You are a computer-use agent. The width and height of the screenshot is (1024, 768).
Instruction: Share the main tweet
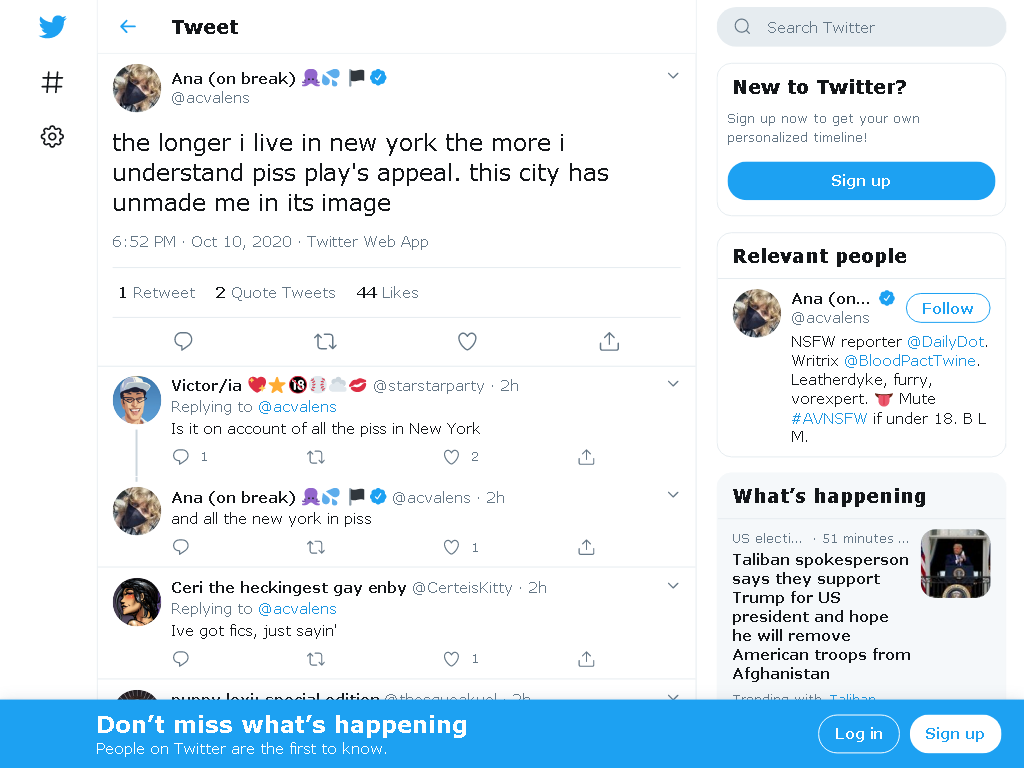click(609, 342)
